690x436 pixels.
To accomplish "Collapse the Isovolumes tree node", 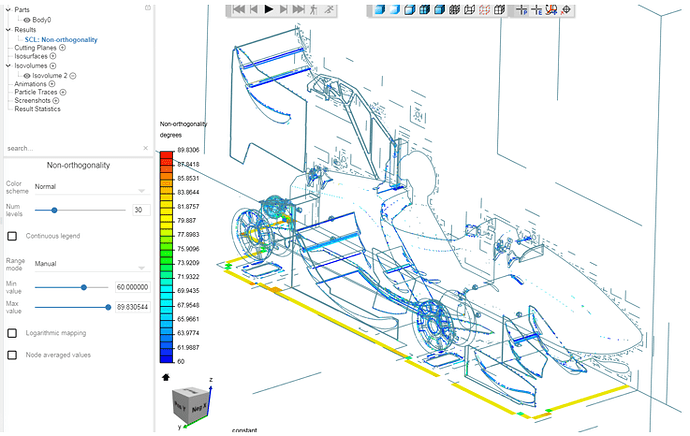I will (8, 66).
